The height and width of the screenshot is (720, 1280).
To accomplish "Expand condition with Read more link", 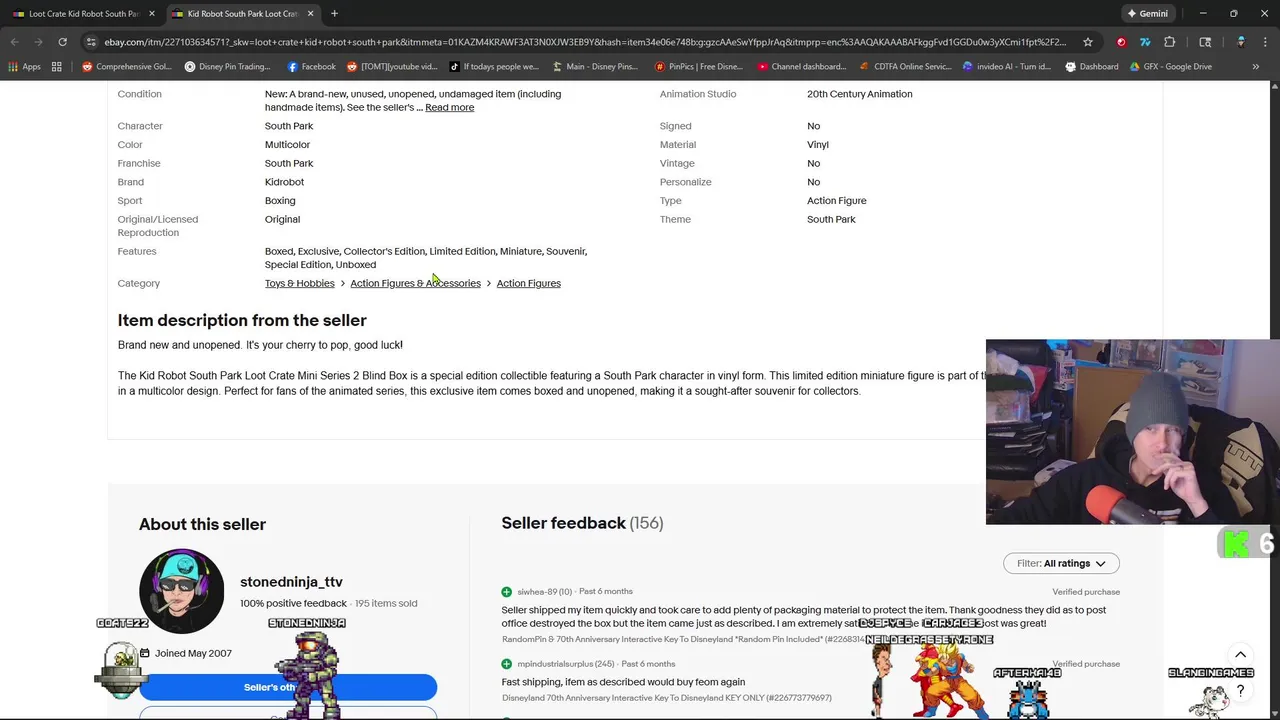I will tap(449, 107).
